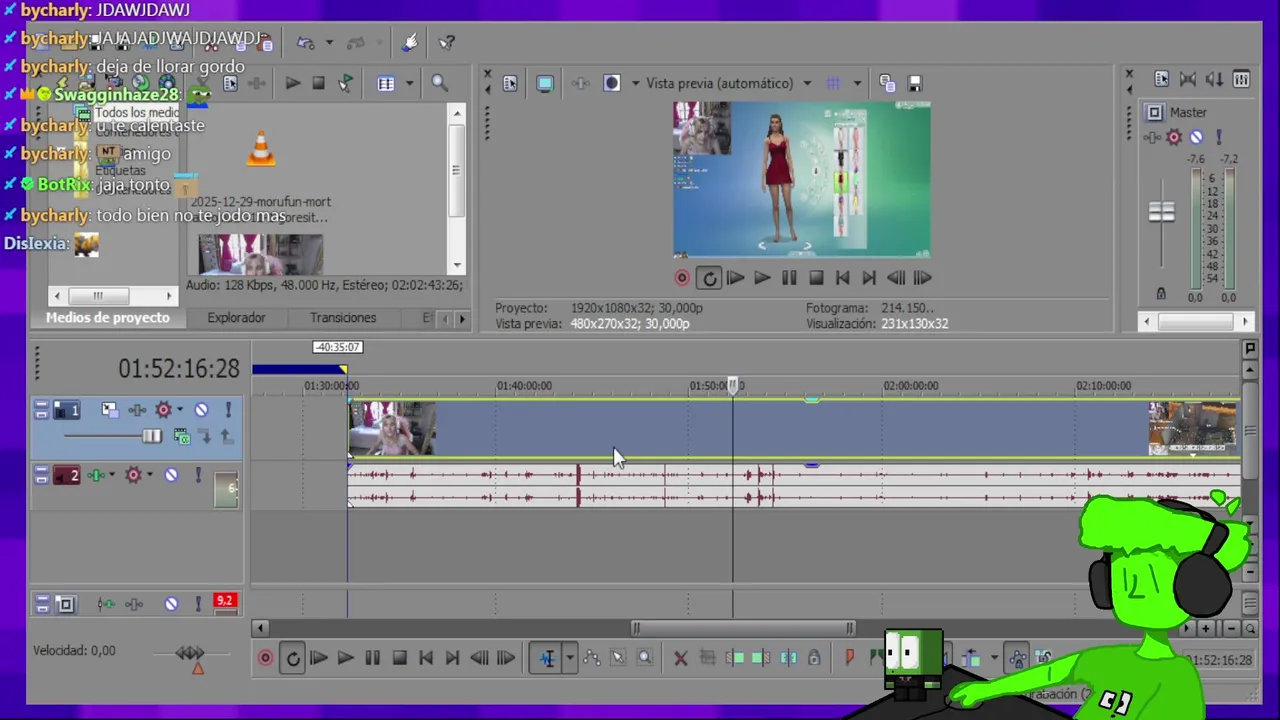Mute audio track 2
This screenshot has width=1280, height=720.
click(x=171, y=476)
